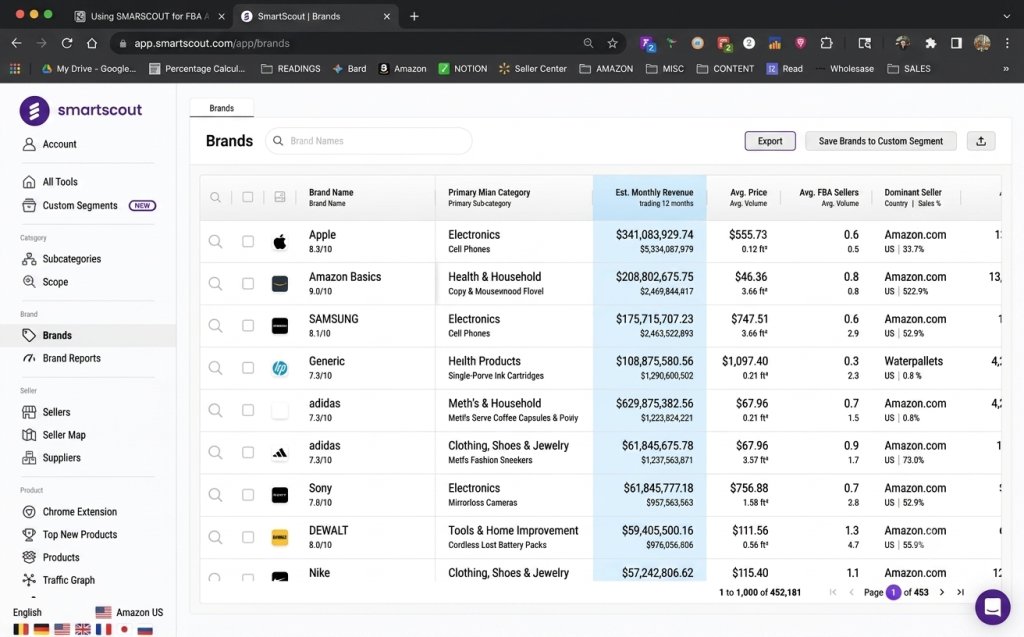
Task: Open the READINGS bookmarks folder
Action: click(x=291, y=69)
